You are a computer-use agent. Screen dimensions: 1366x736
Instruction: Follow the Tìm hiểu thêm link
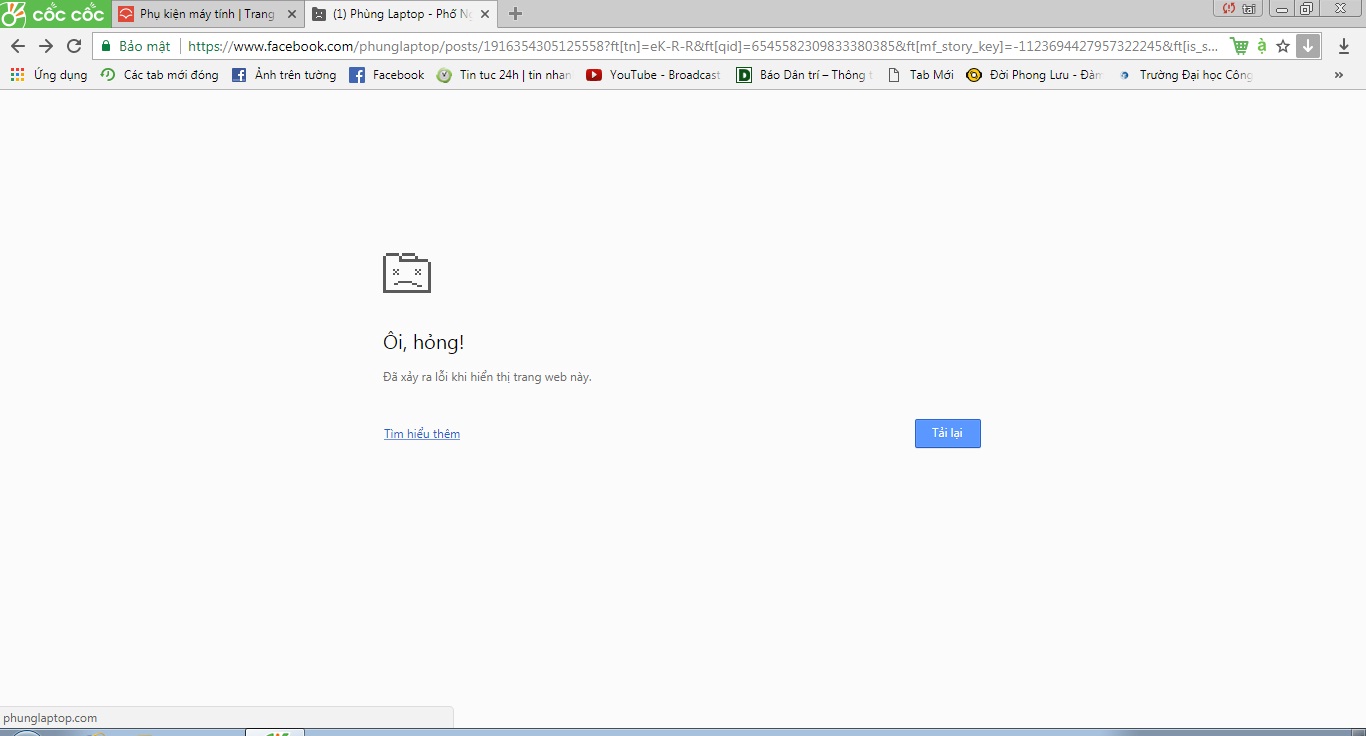(x=422, y=434)
